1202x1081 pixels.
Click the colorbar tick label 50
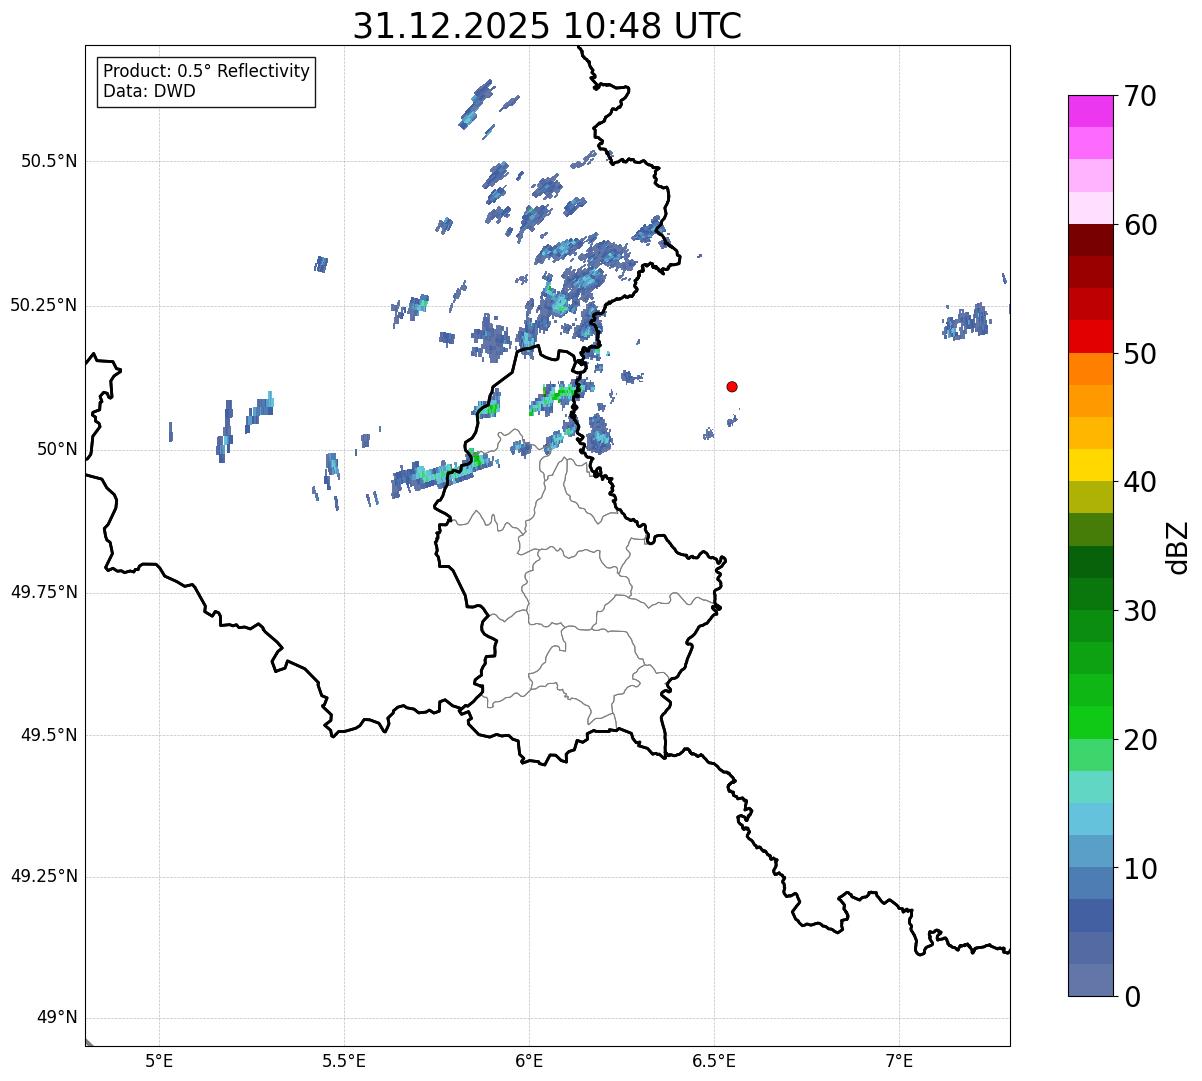pyautogui.click(x=1140, y=354)
